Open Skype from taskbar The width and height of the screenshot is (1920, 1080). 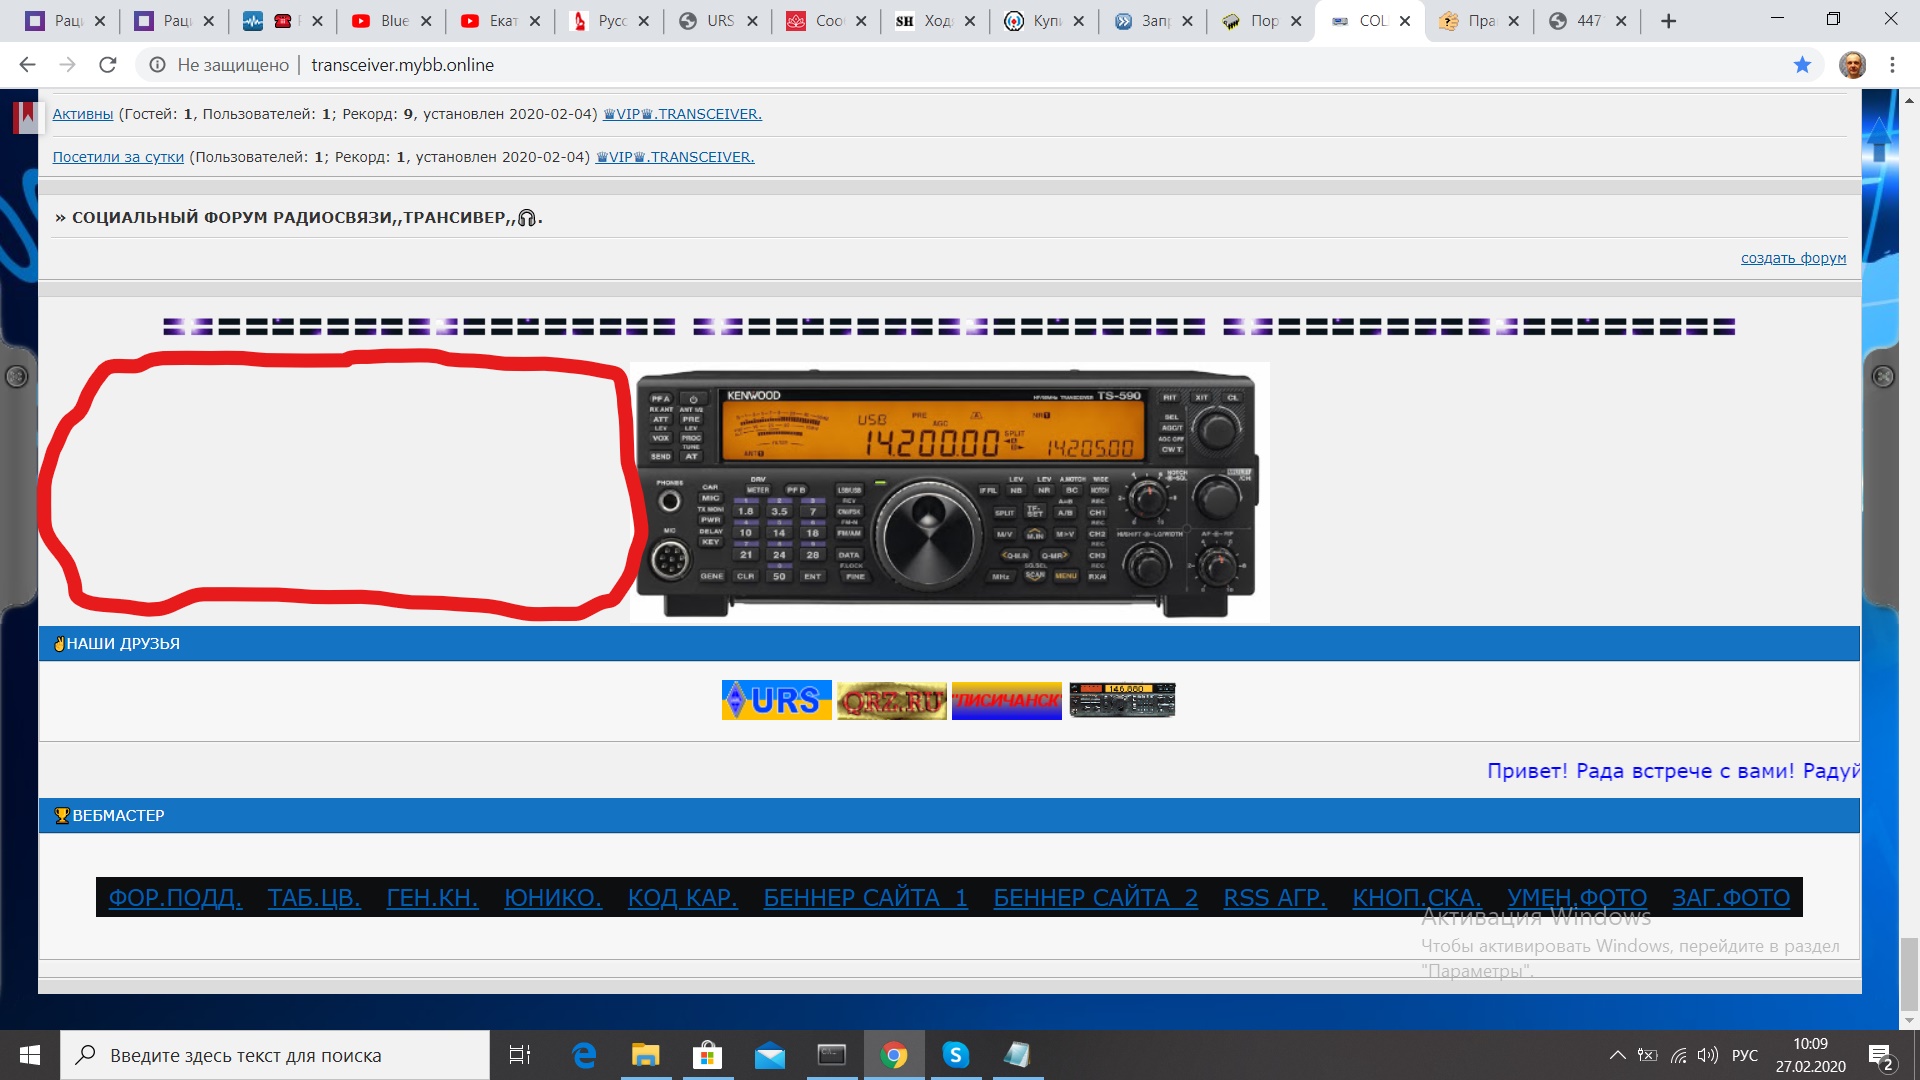point(956,1055)
